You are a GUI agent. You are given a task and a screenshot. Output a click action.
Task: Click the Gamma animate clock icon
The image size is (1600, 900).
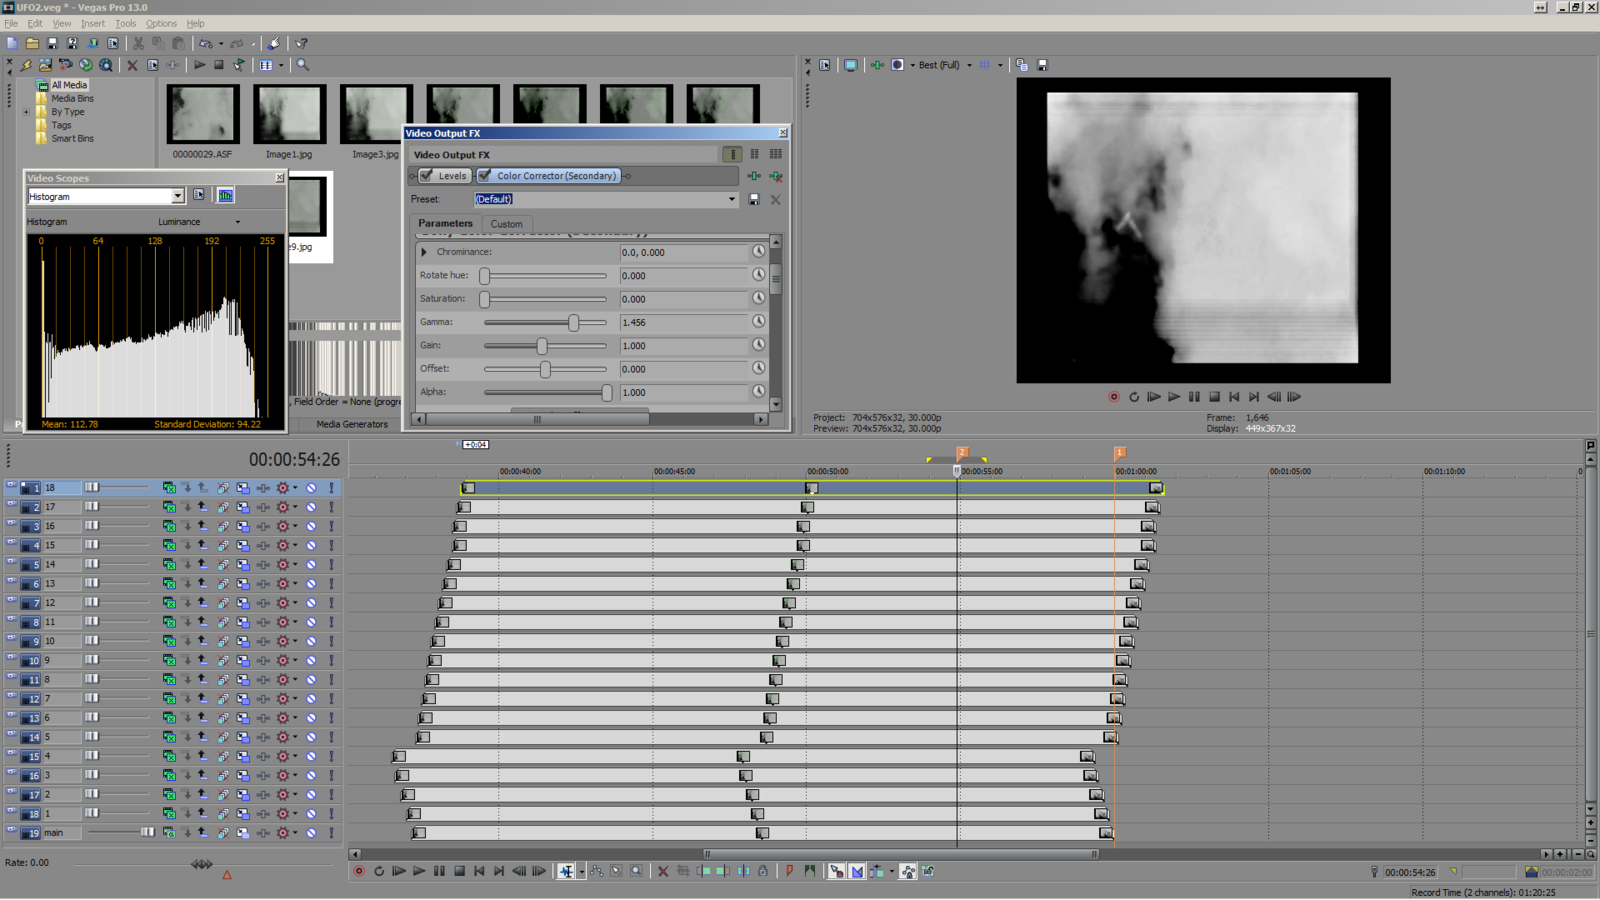759,322
